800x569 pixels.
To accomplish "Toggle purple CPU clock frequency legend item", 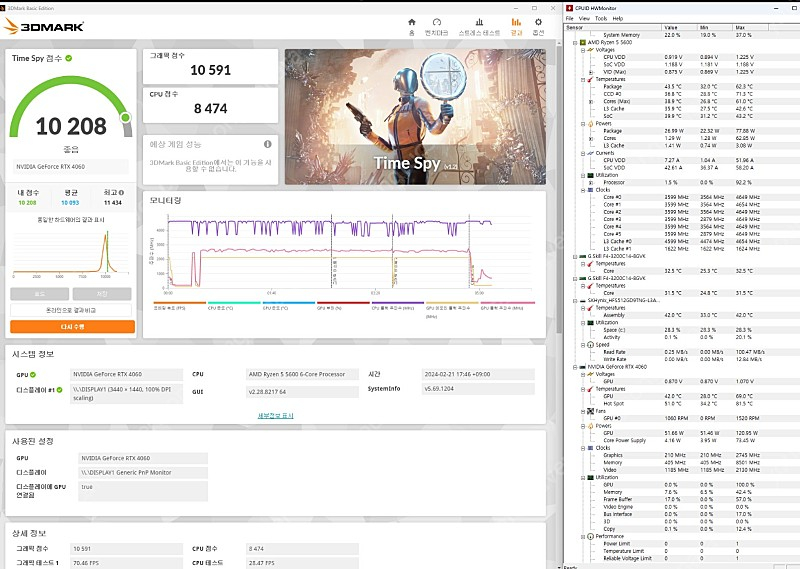I will point(397,306).
